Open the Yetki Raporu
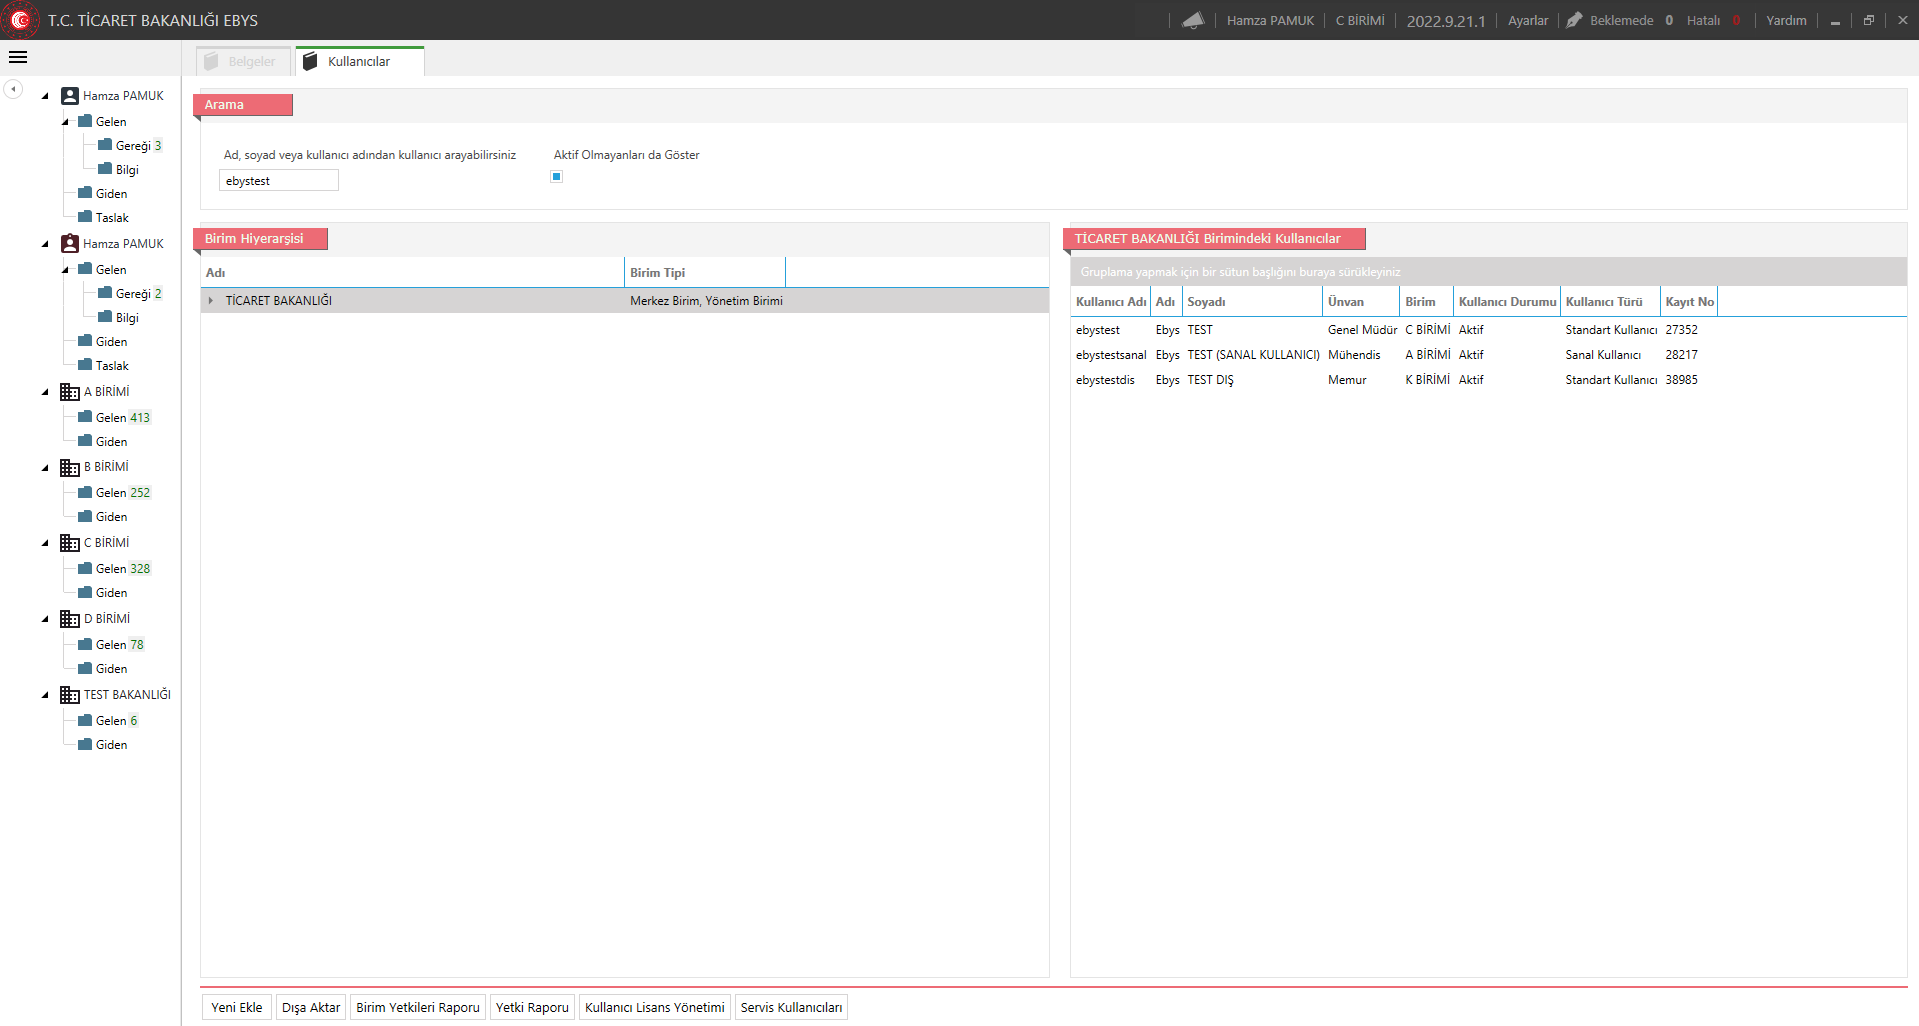The width and height of the screenshot is (1919, 1026). click(532, 1007)
